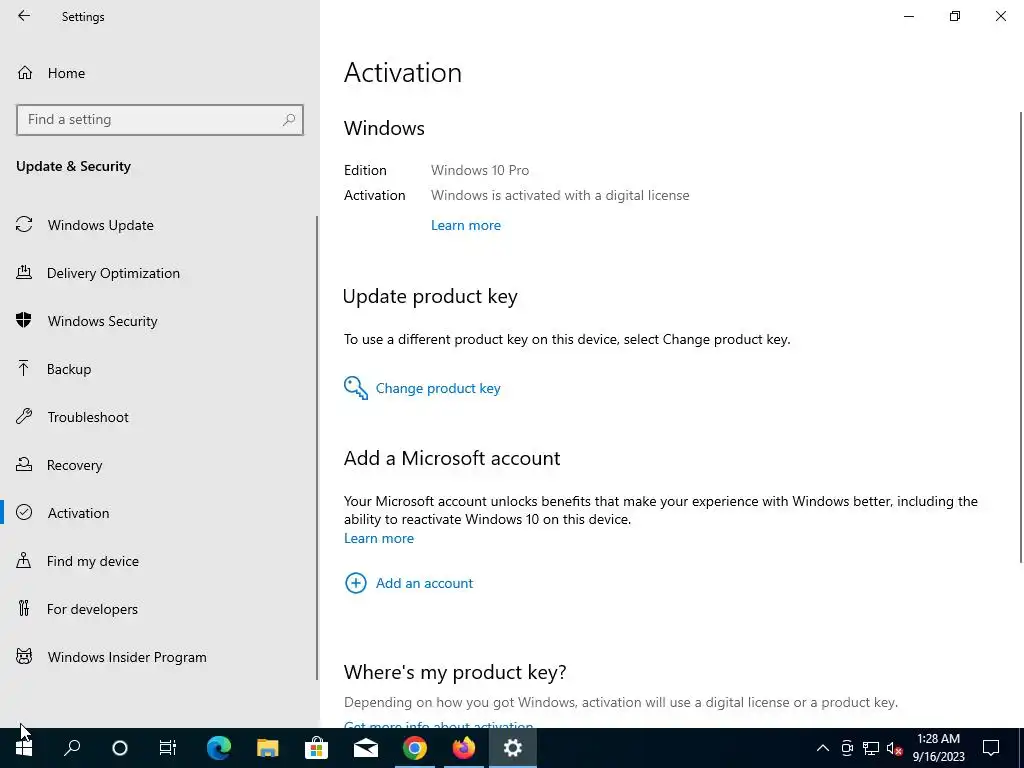Image resolution: width=1024 pixels, height=768 pixels.
Task: Click the Troubleshoot wrench icon
Action: coord(24,416)
